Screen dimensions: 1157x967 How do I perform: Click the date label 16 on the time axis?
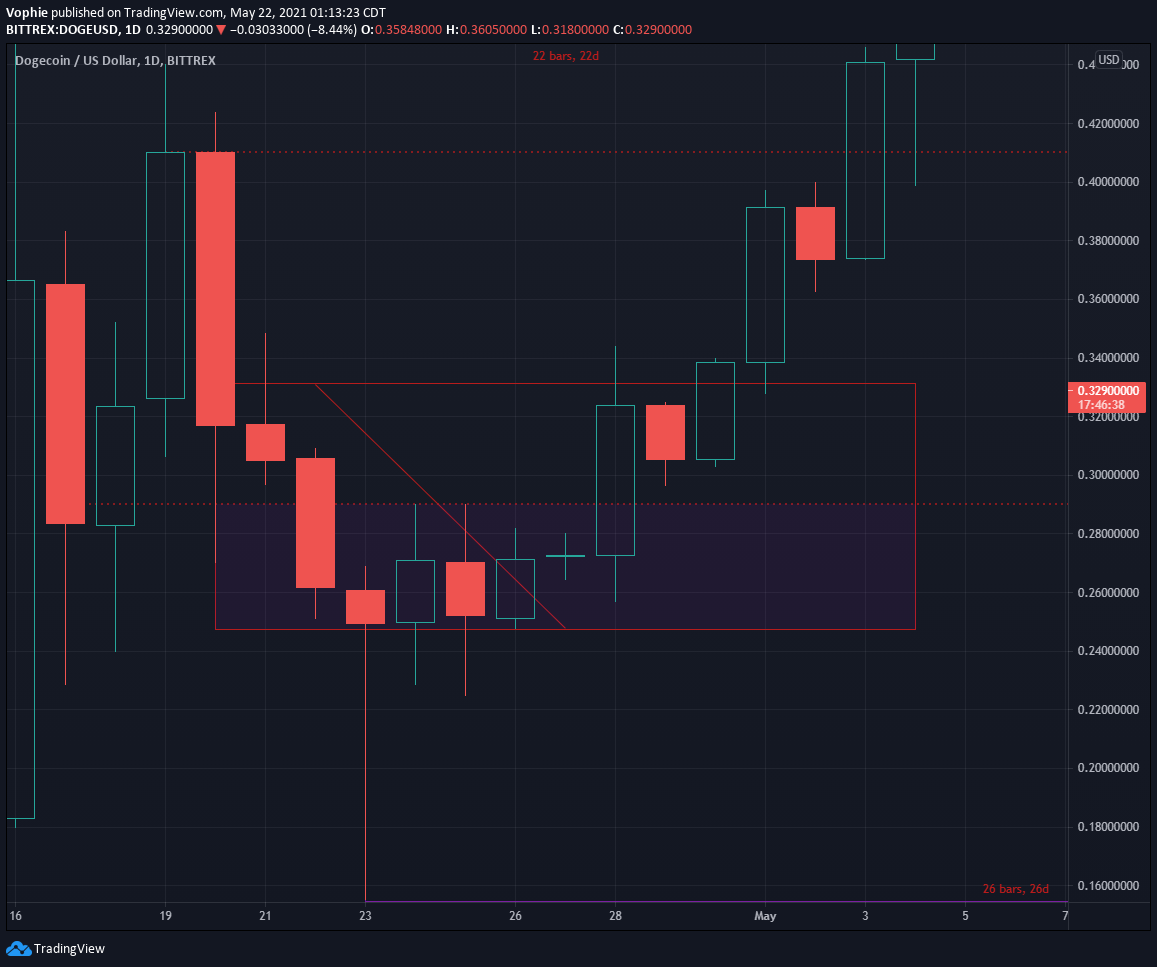(15, 916)
